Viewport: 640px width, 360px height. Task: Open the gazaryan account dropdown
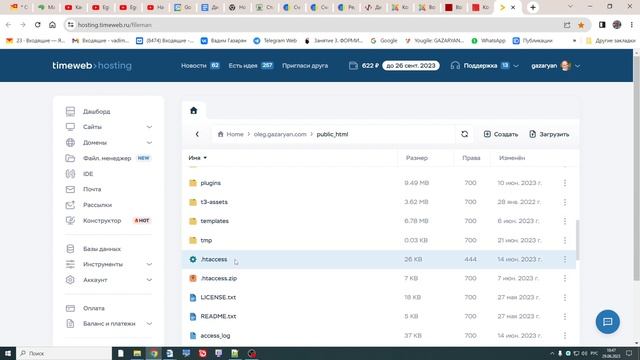556,66
